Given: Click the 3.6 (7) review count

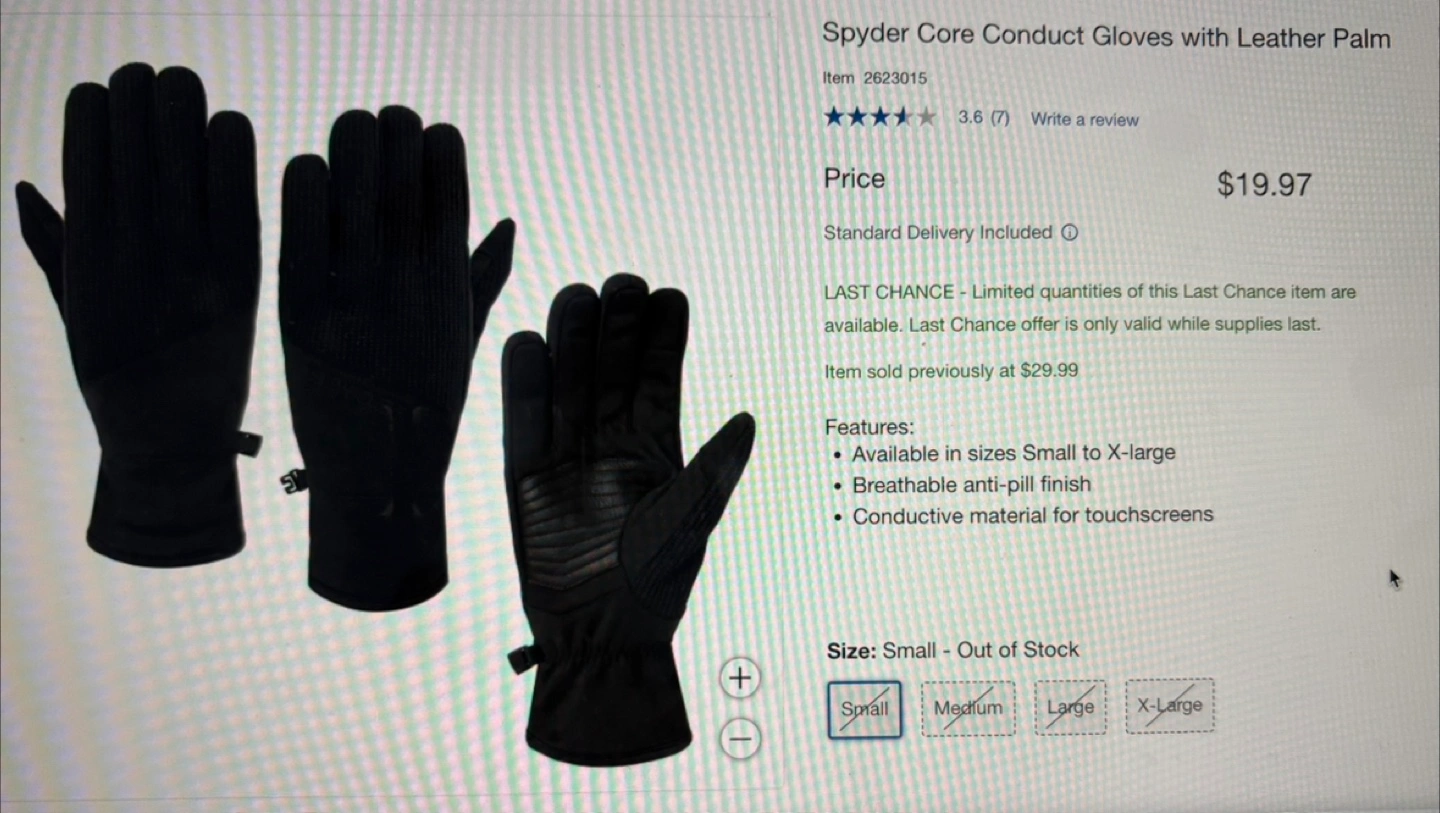Looking at the screenshot, I should click(x=984, y=118).
